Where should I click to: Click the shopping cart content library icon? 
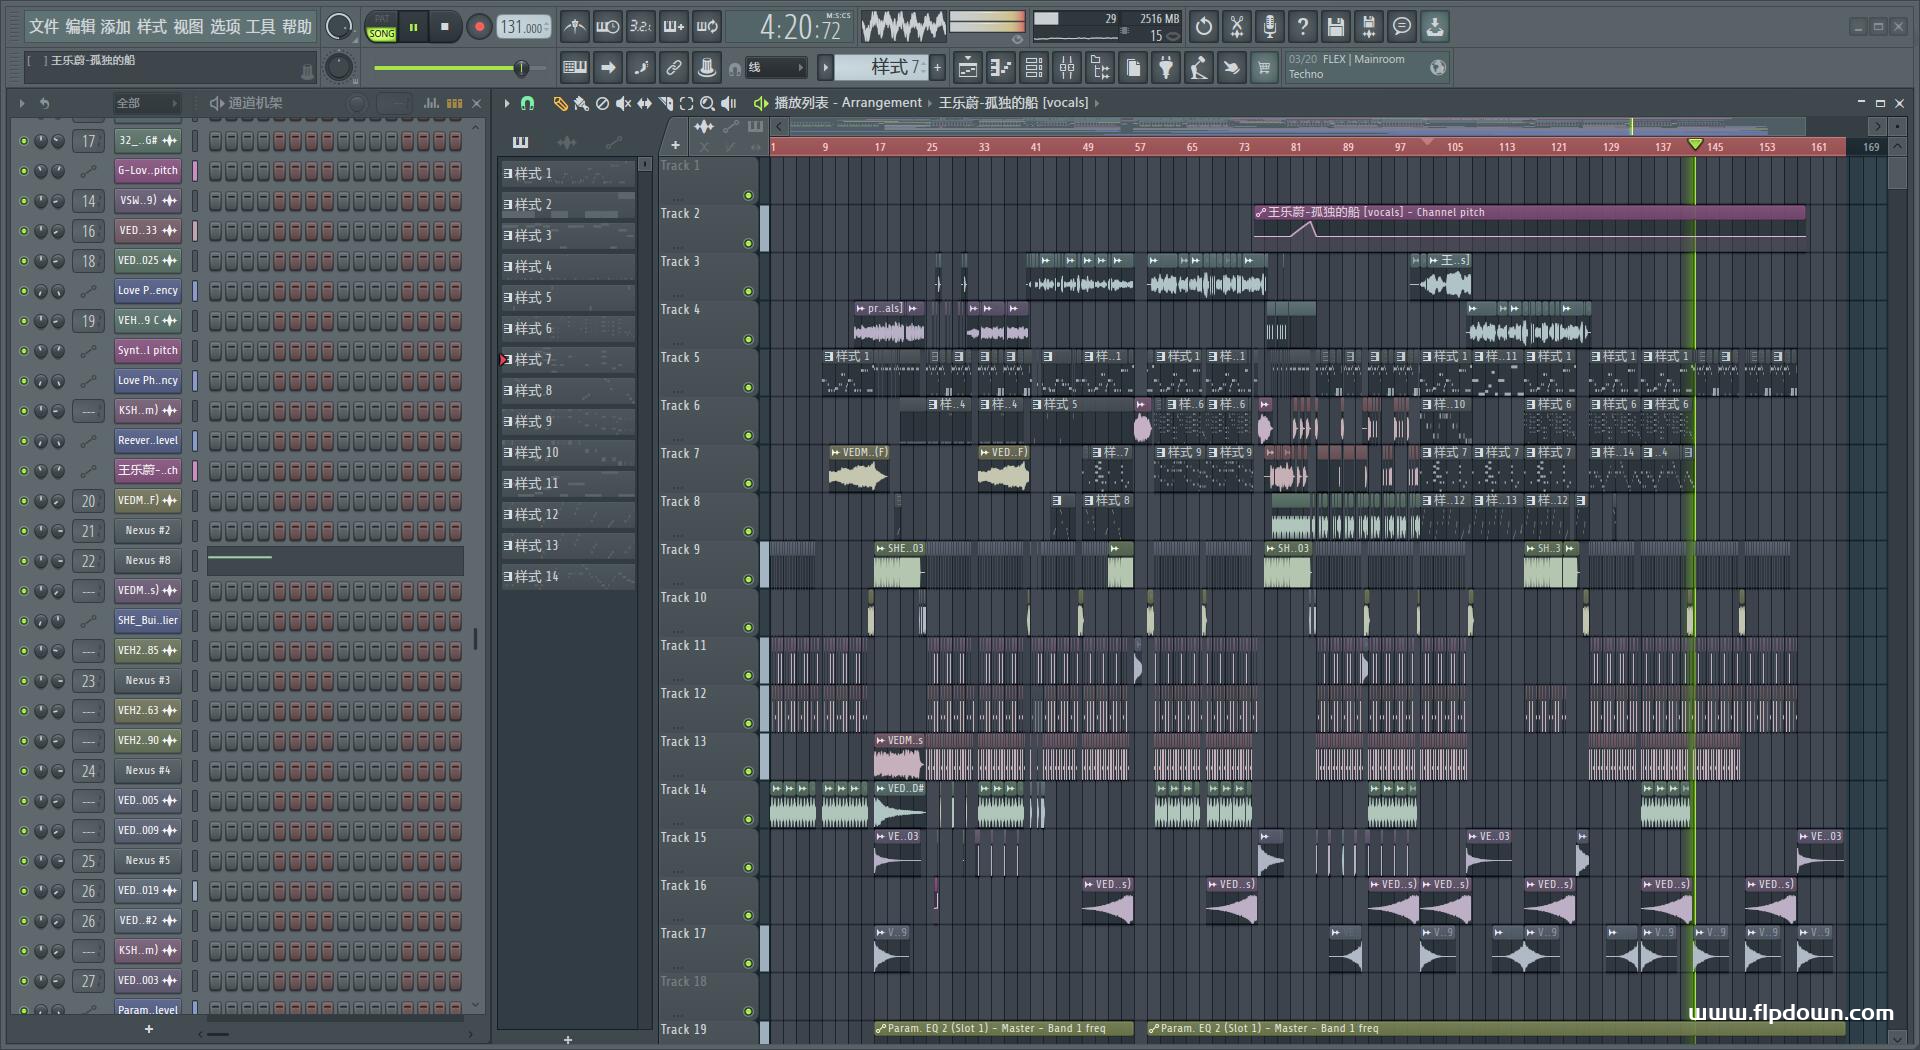1264,68
